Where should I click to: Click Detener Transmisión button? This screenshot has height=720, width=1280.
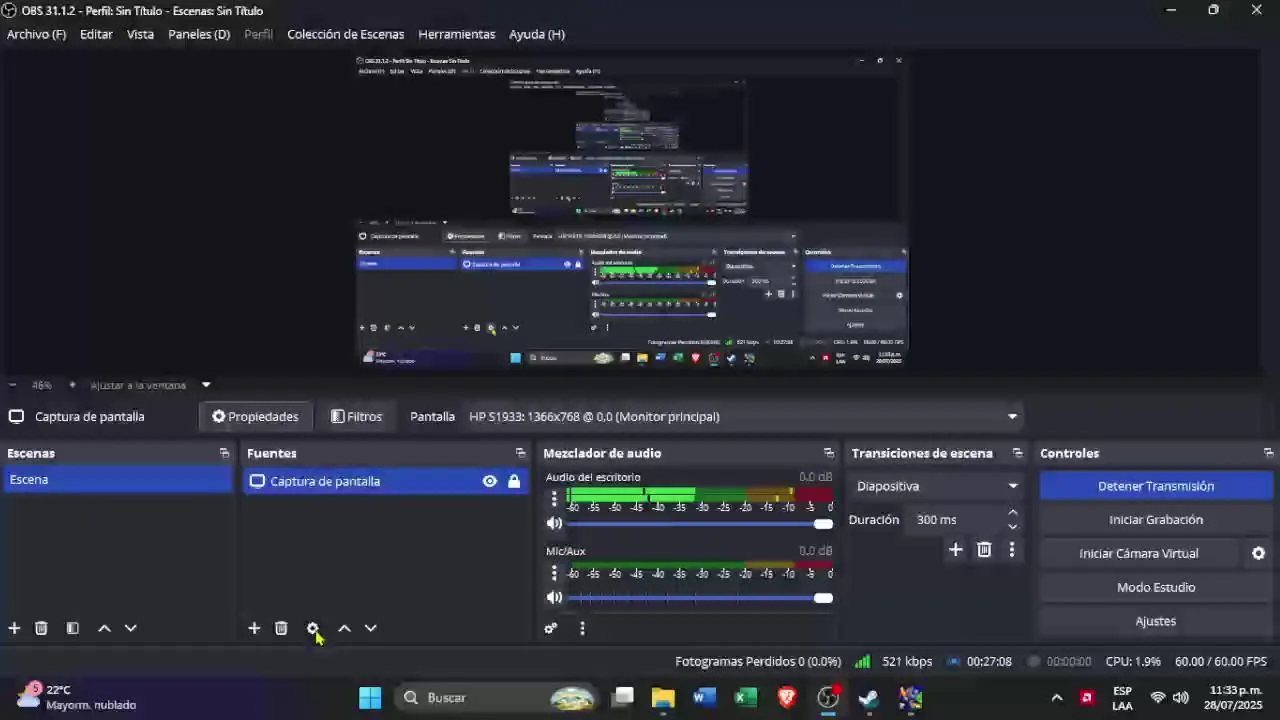click(x=1156, y=486)
